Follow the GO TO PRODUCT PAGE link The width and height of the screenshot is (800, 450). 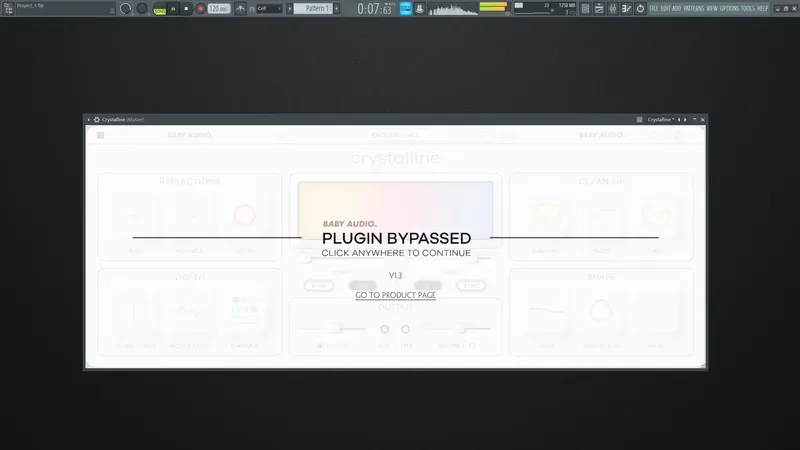395,295
